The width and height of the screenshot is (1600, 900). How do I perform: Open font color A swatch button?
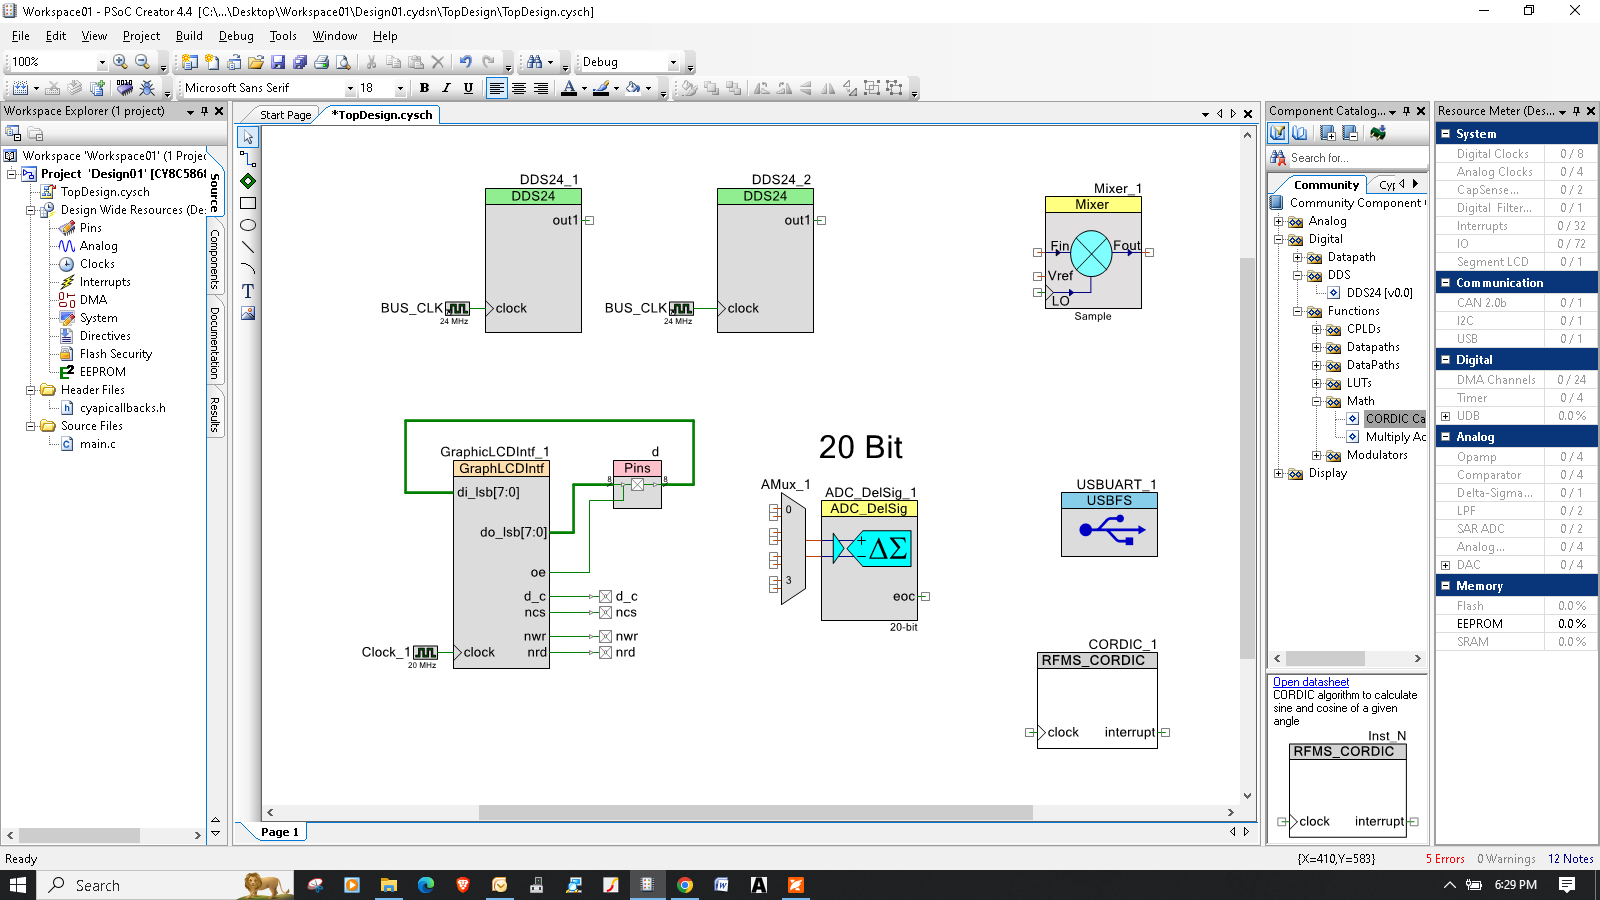(569, 88)
